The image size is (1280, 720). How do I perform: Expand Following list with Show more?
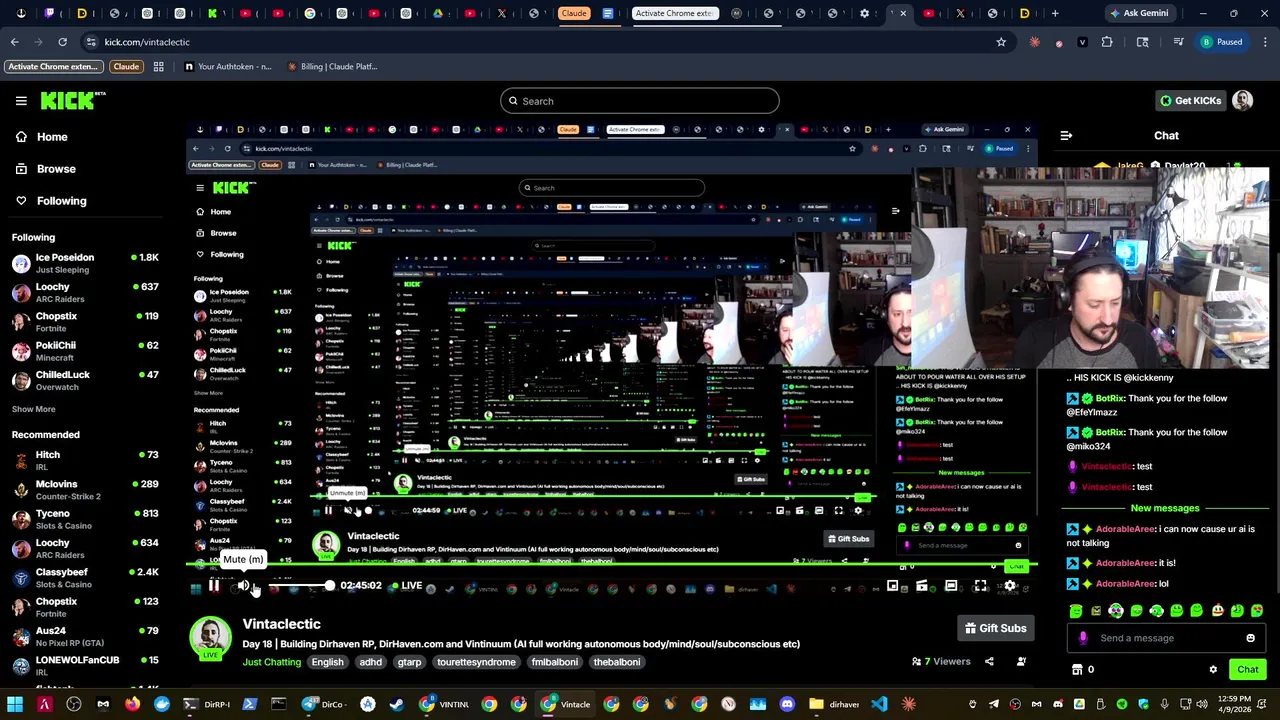33,409
